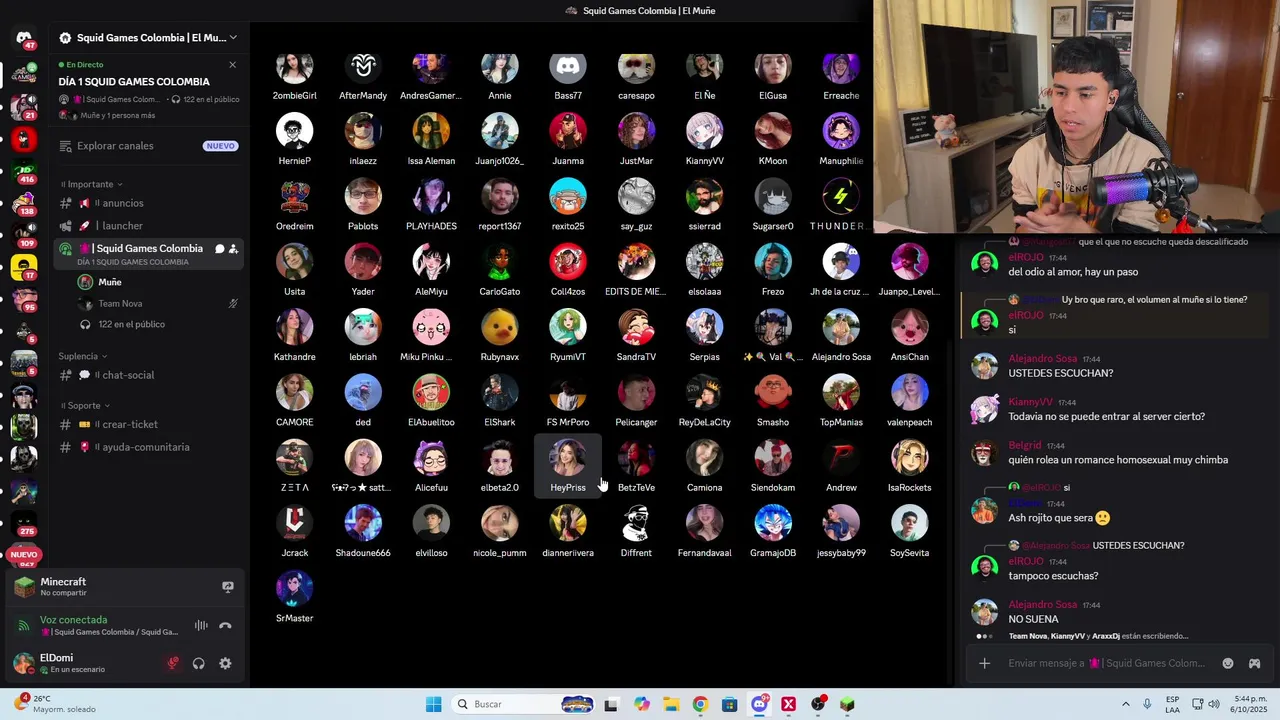Open File Explorer from the taskbar

point(670,704)
